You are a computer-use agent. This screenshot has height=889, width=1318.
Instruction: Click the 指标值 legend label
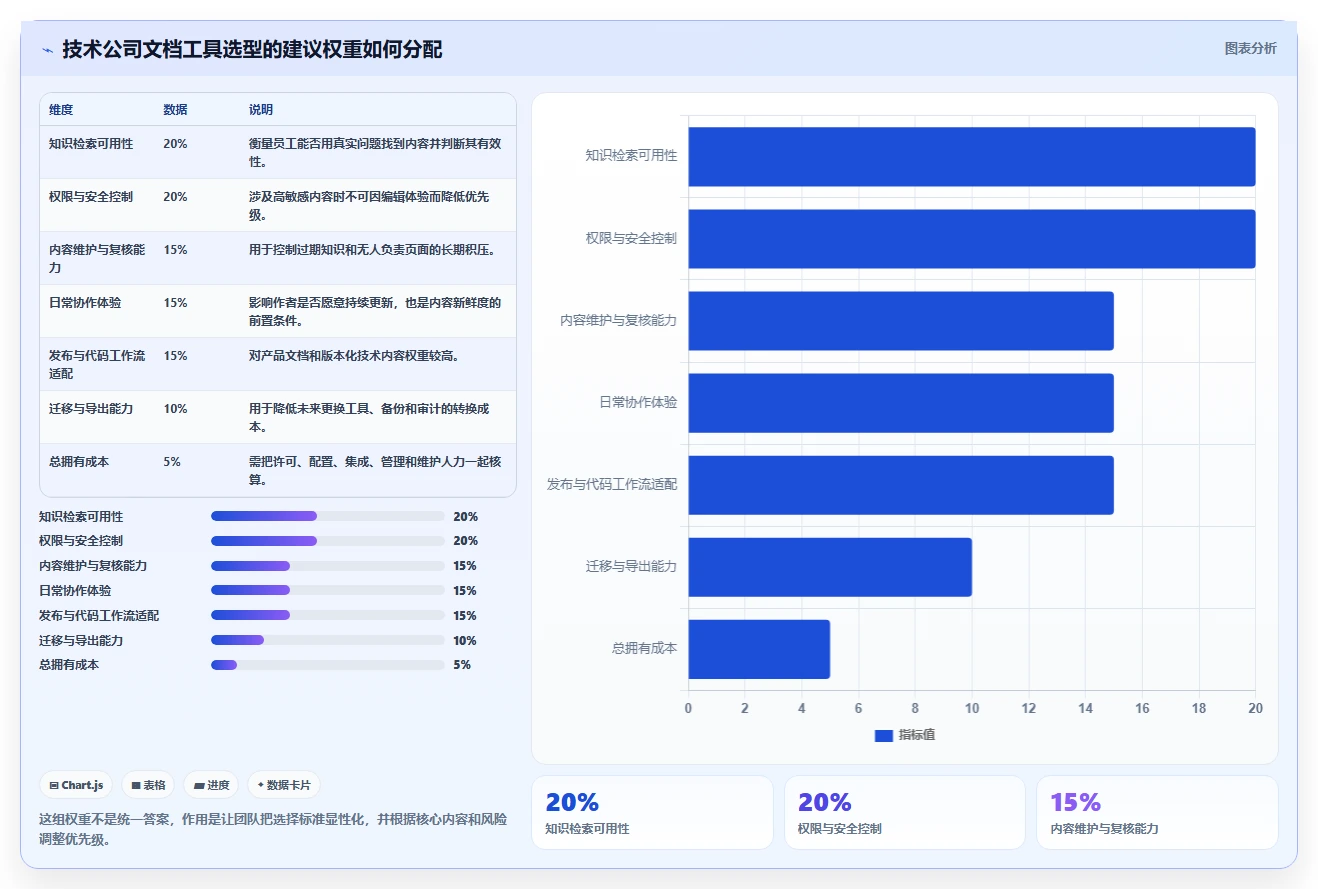tap(917, 735)
